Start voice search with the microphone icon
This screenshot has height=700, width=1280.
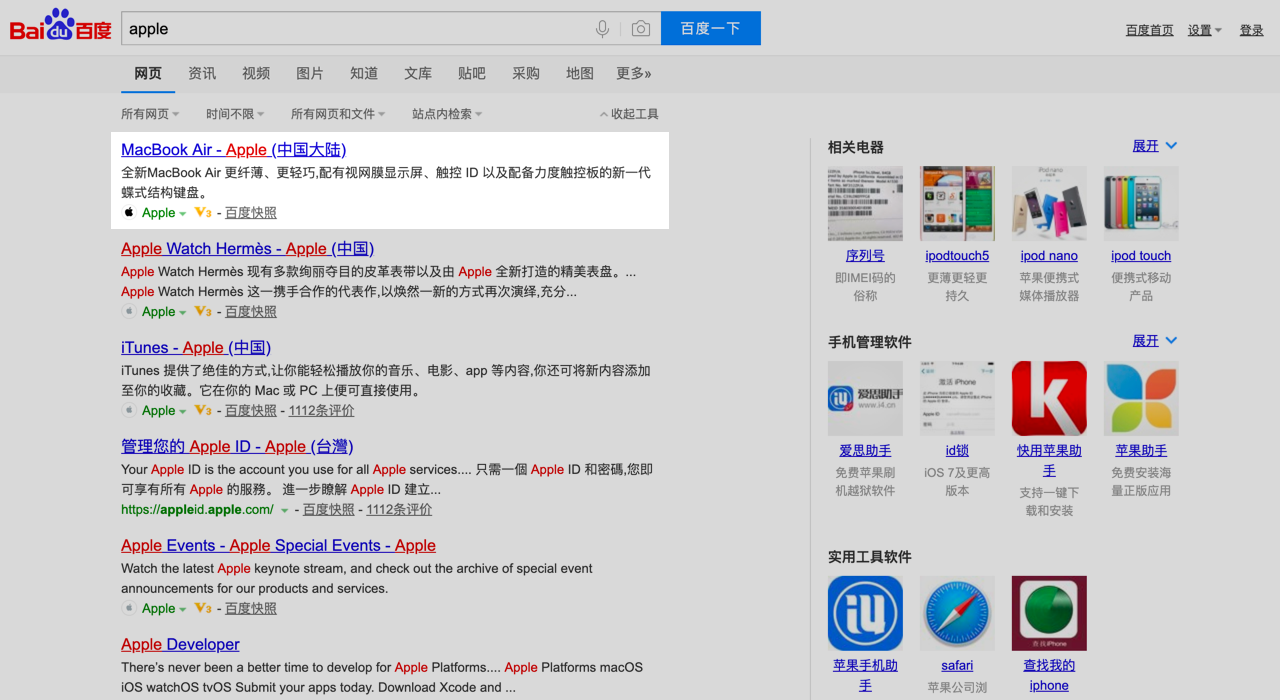(x=602, y=29)
